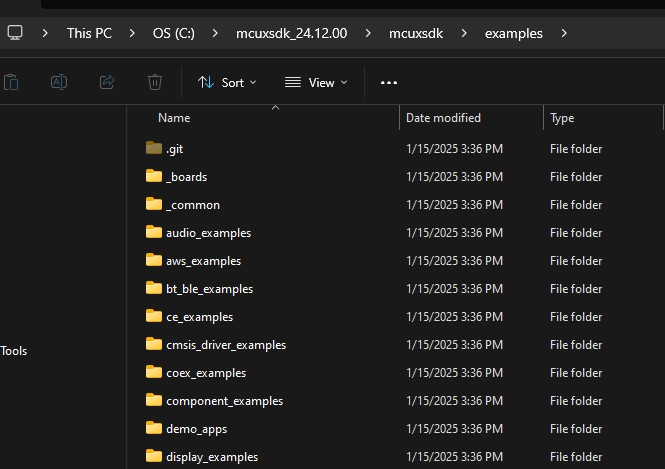Image resolution: width=665 pixels, height=469 pixels.
Task: Click the audio_examples folder icon
Action: tap(154, 232)
